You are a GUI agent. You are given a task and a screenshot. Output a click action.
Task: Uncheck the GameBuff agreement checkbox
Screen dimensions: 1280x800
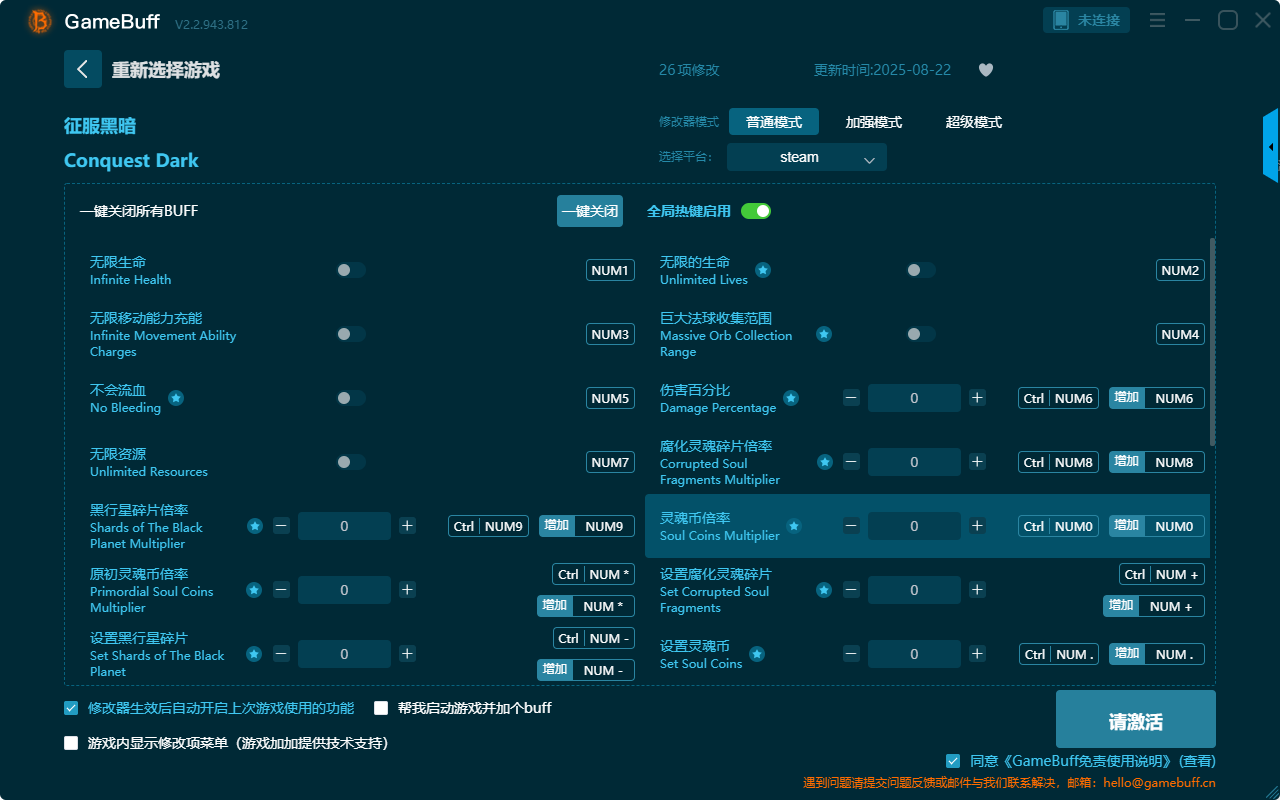click(953, 761)
